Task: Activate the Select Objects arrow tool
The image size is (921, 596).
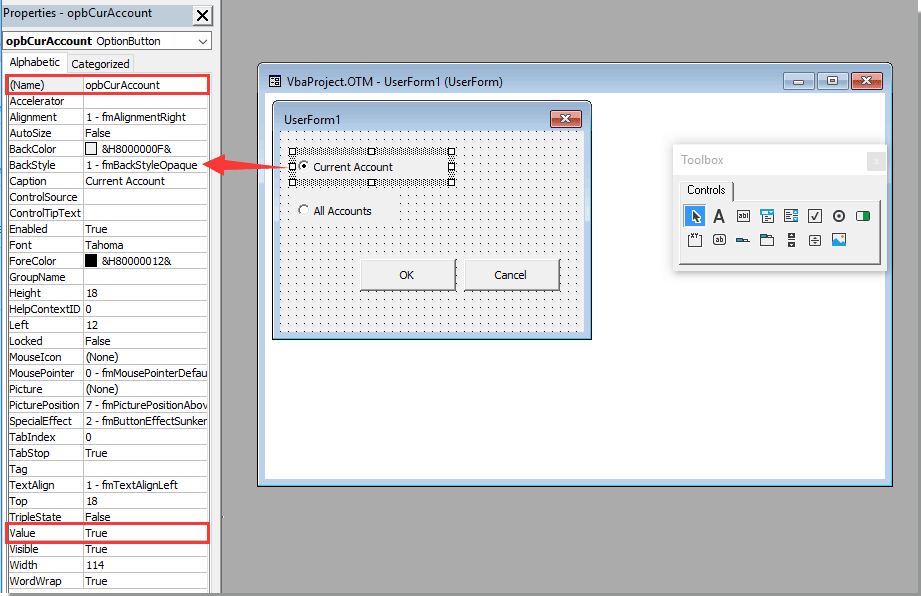Action: pyautogui.click(x=694, y=215)
